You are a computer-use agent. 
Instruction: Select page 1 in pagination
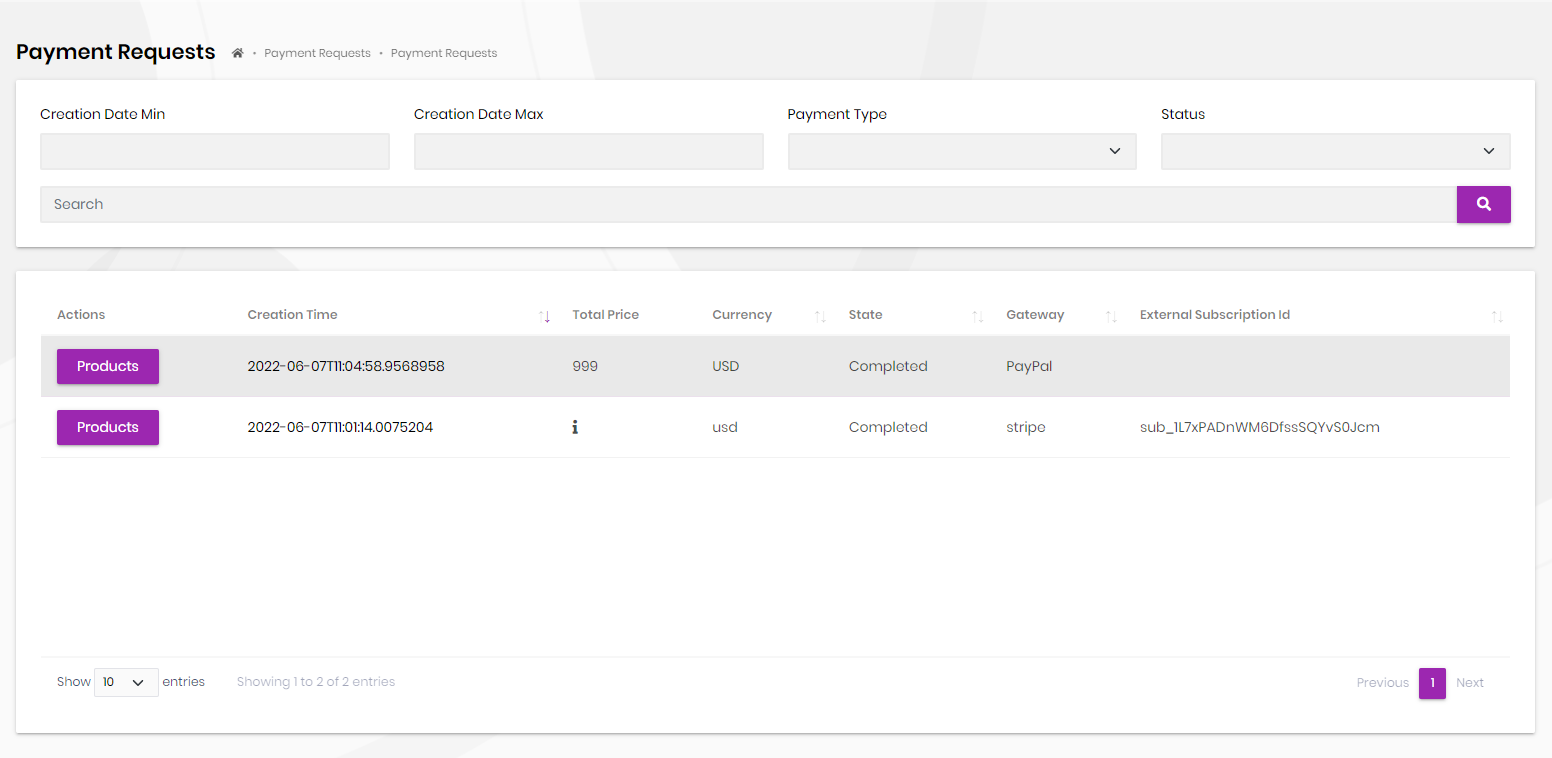pyautogui.click(x=1432, y=683)
